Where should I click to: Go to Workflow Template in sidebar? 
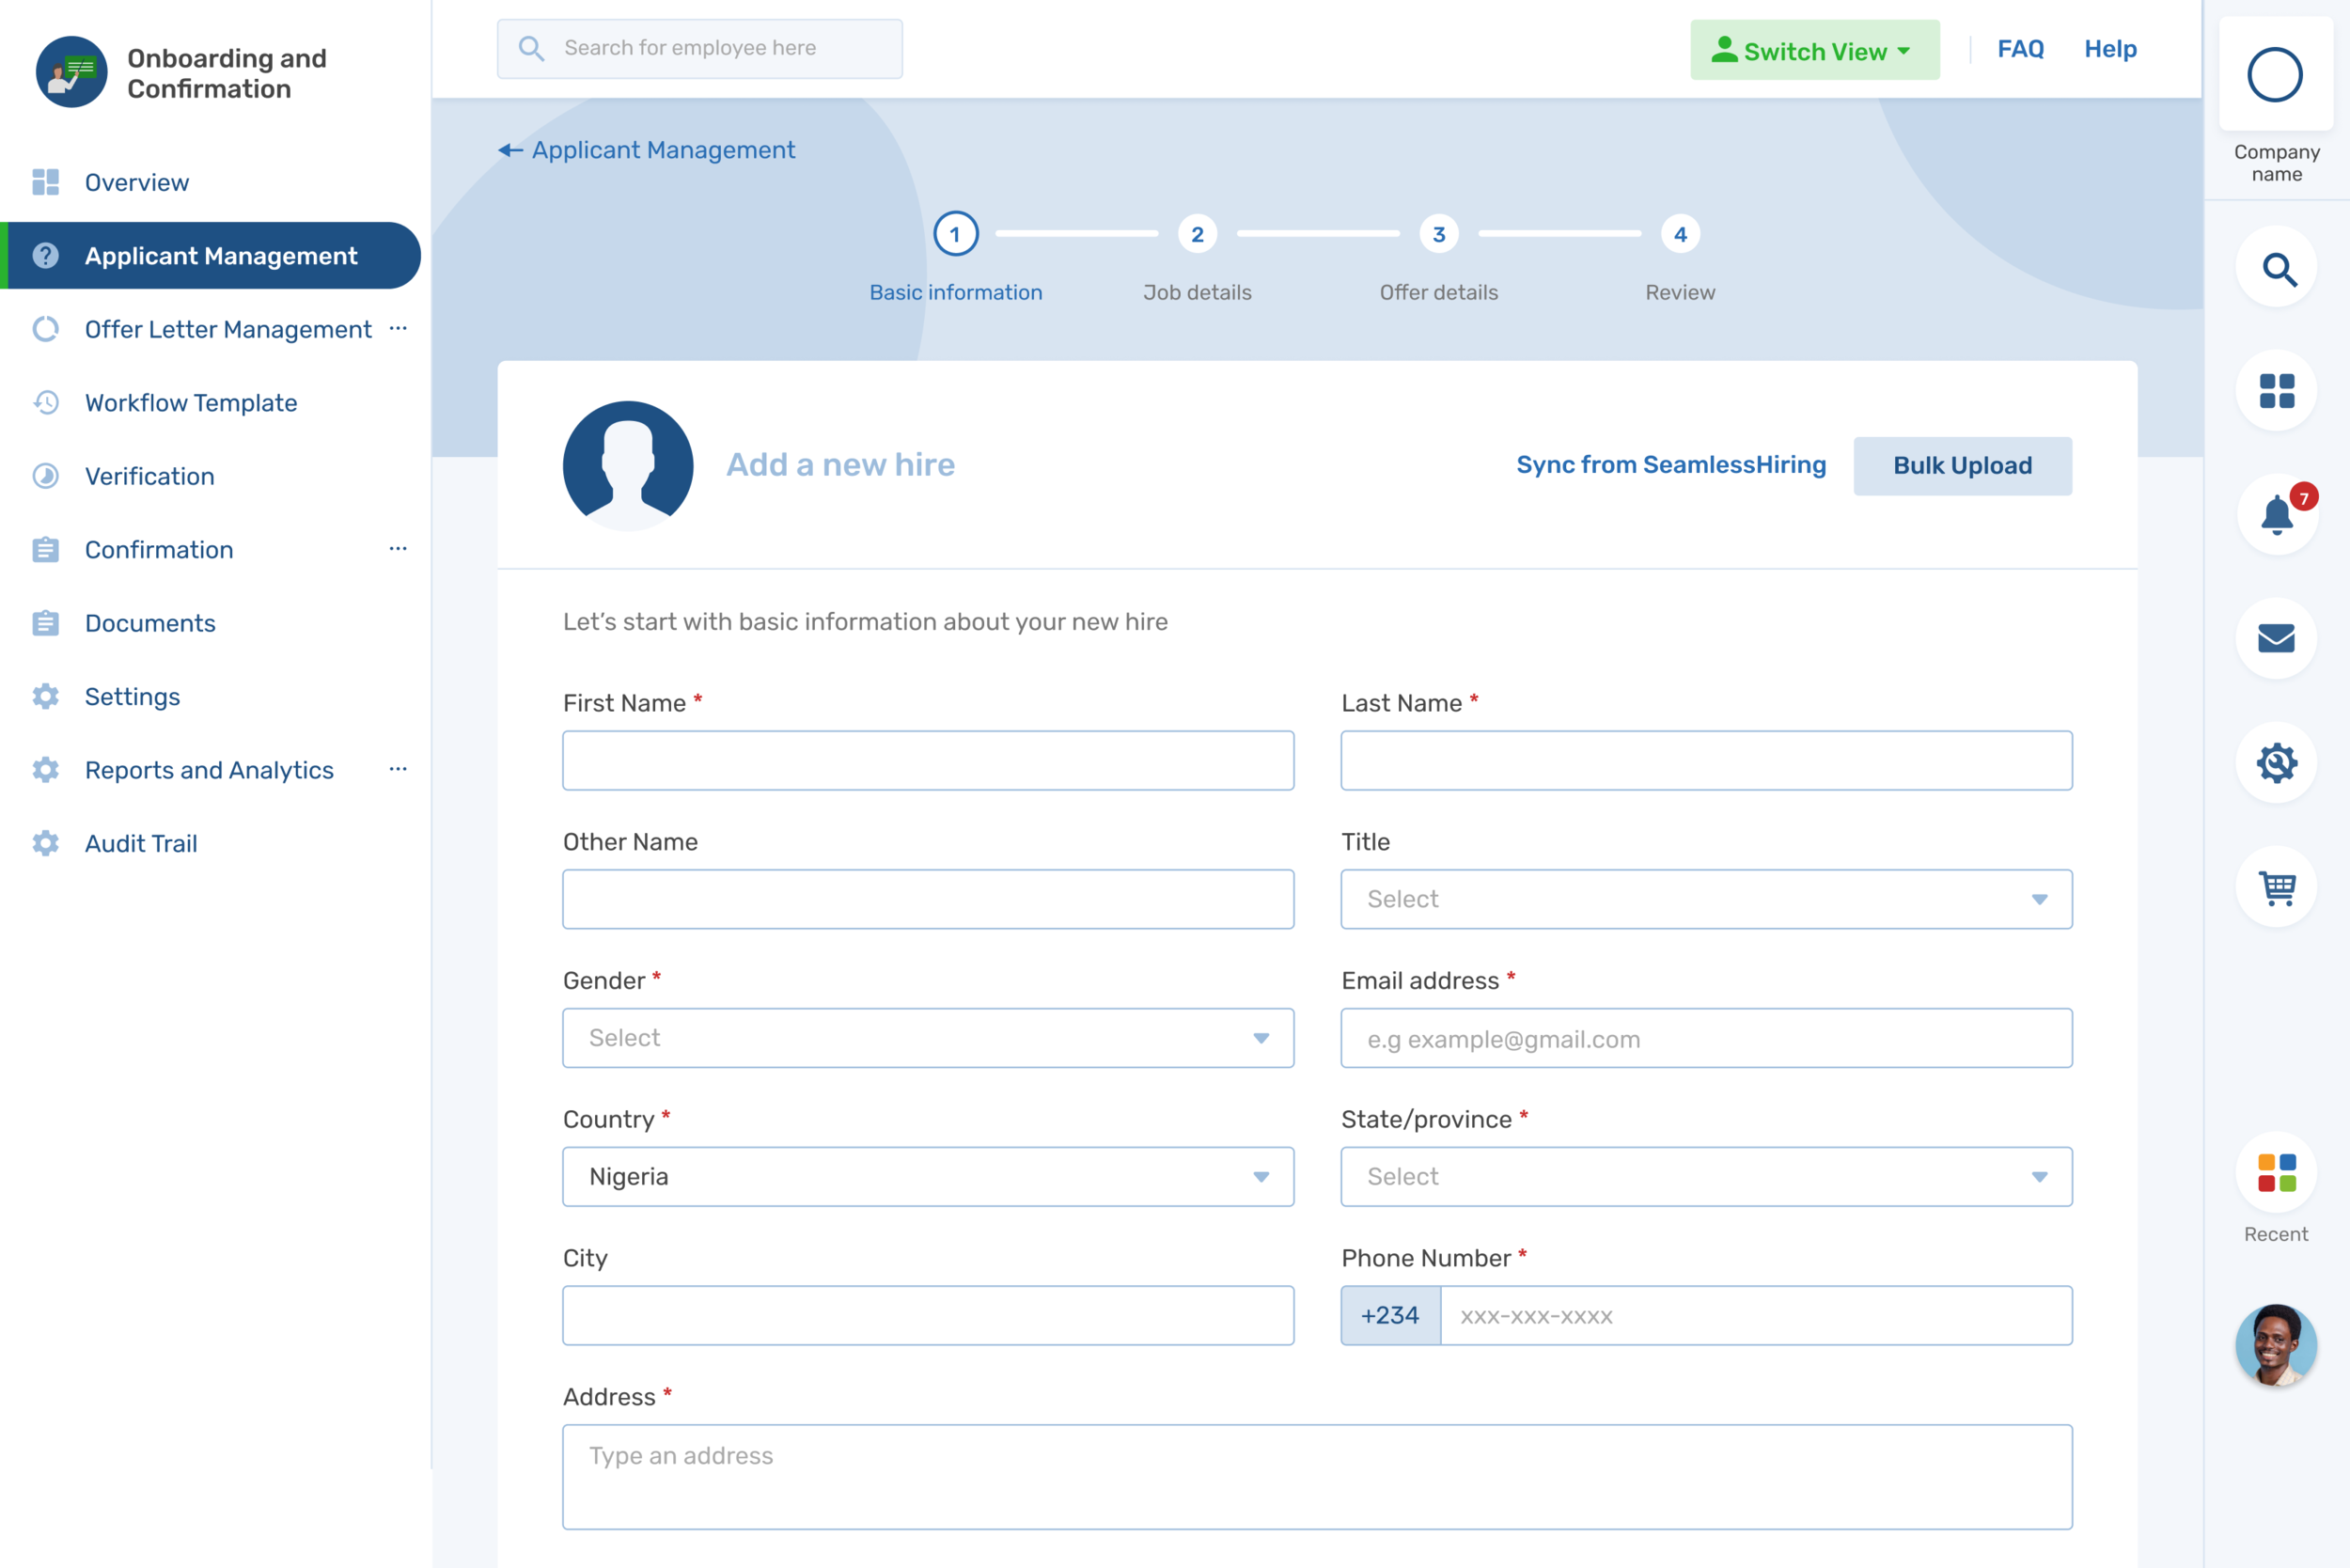191,403
